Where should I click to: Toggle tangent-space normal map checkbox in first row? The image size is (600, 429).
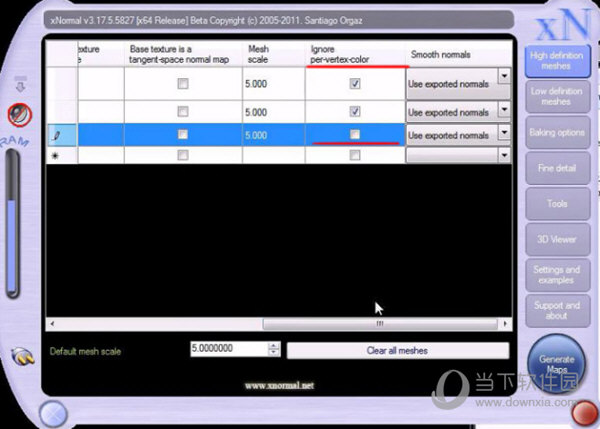[x=183, y=83]
